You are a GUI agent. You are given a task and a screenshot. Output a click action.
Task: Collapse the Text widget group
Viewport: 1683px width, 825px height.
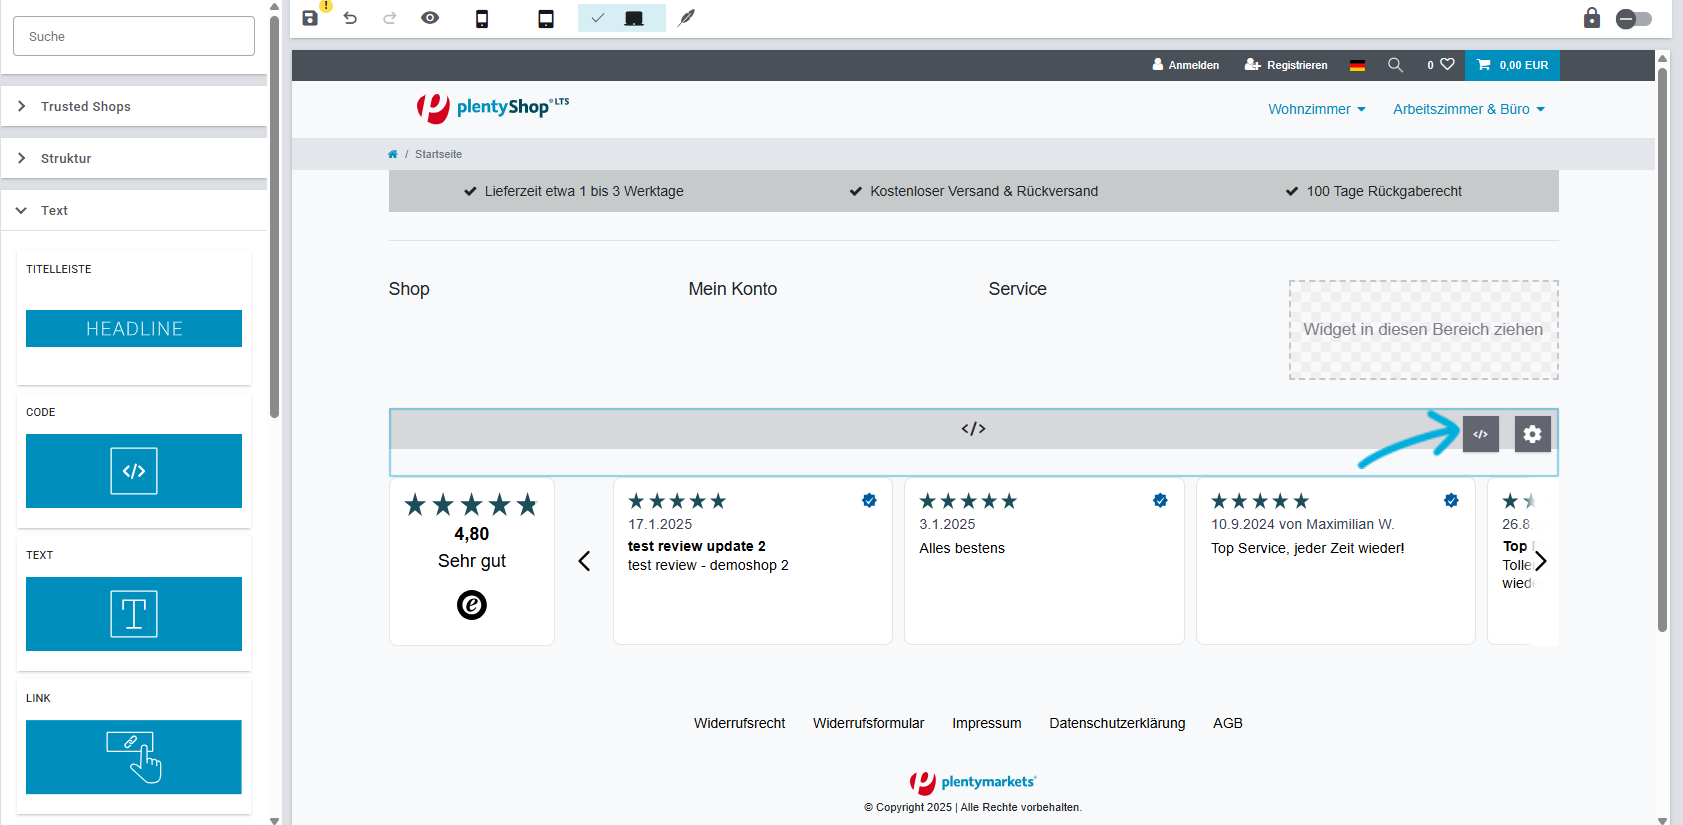[134, 210]
